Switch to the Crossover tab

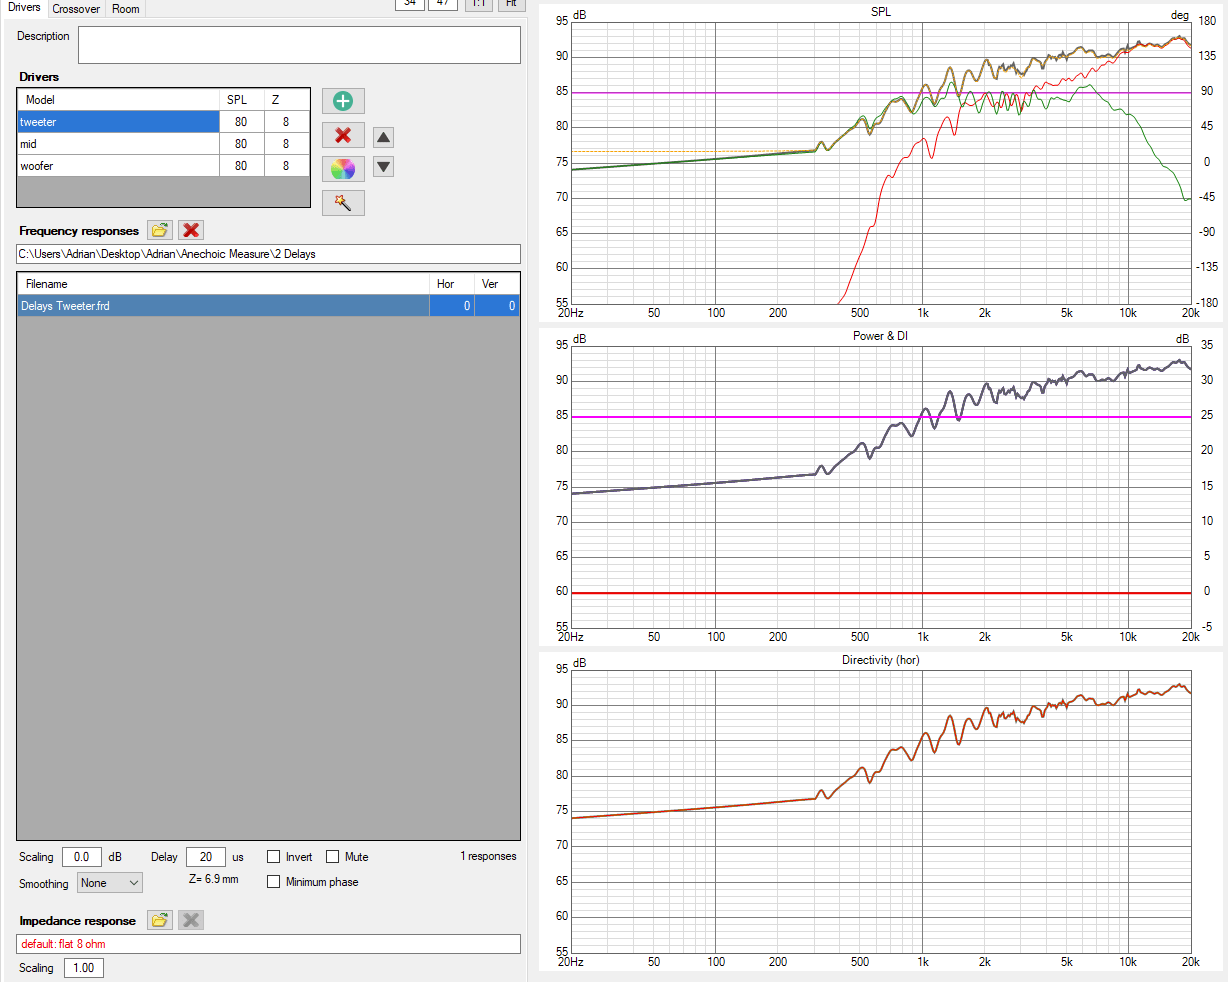click(76, 8)
